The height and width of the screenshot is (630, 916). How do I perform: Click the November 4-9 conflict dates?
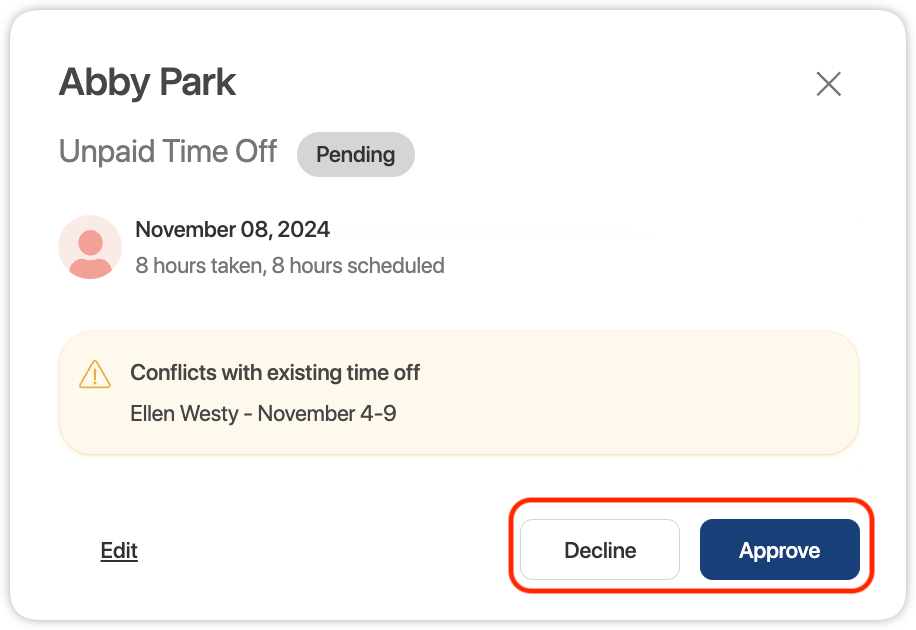[327, 413]
